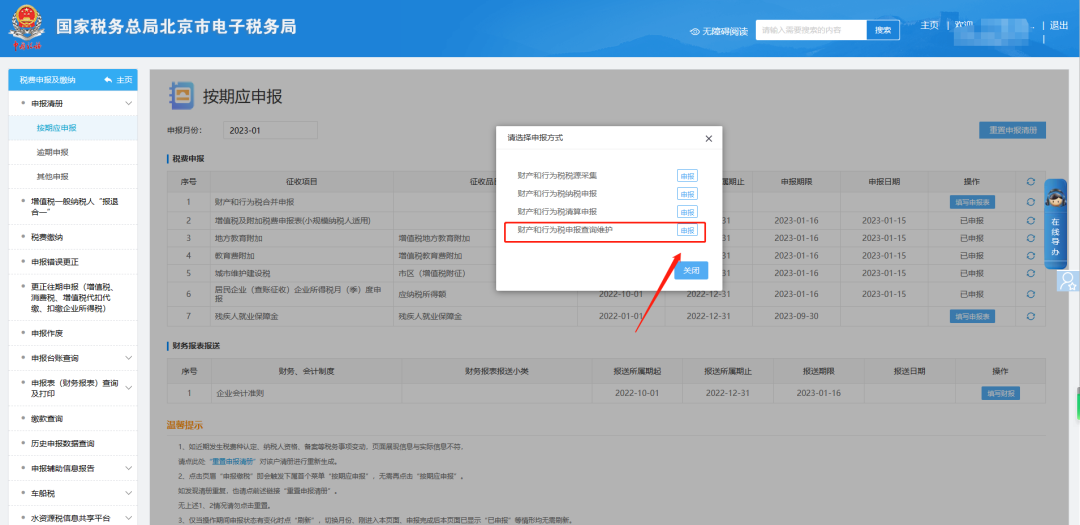Viewport: 1080px width, 525px height.
Task: Click 退出 link in the header
Action: click(x=1058, y=26)
